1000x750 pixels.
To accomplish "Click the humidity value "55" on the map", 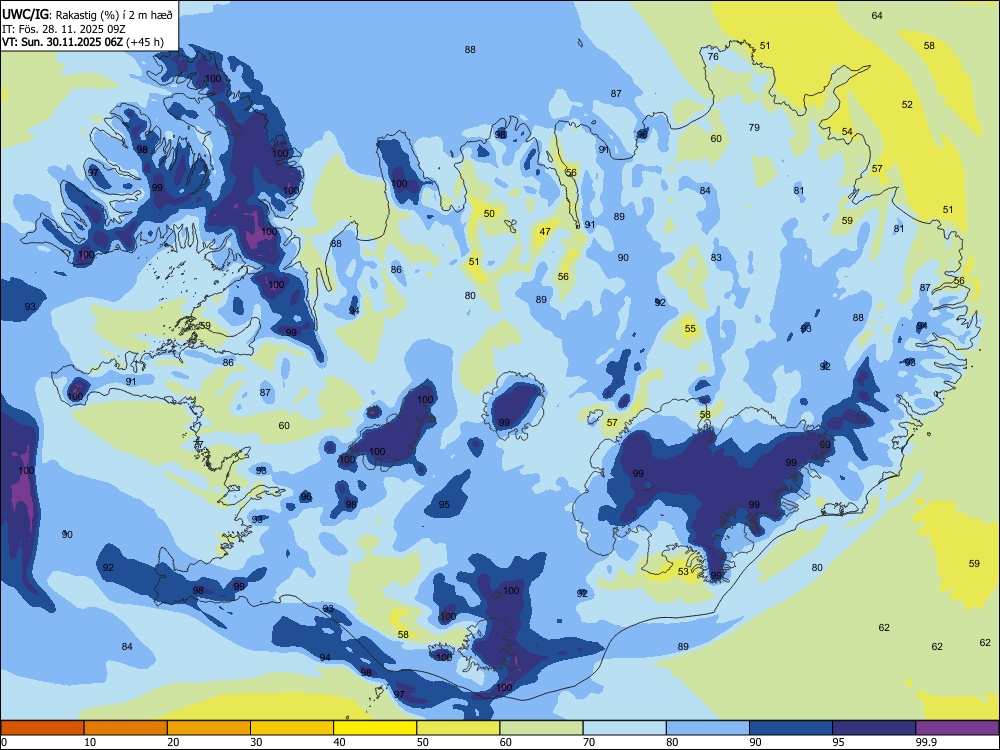I will (690, 329).
